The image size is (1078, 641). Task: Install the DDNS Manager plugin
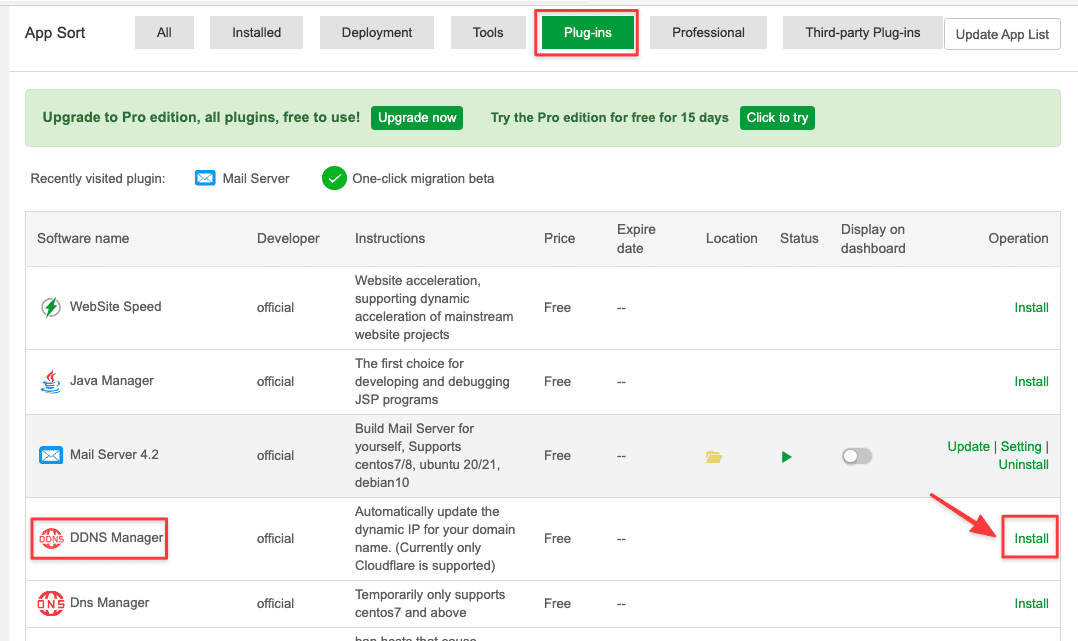pyautogui.click(x=1030, y=537)
